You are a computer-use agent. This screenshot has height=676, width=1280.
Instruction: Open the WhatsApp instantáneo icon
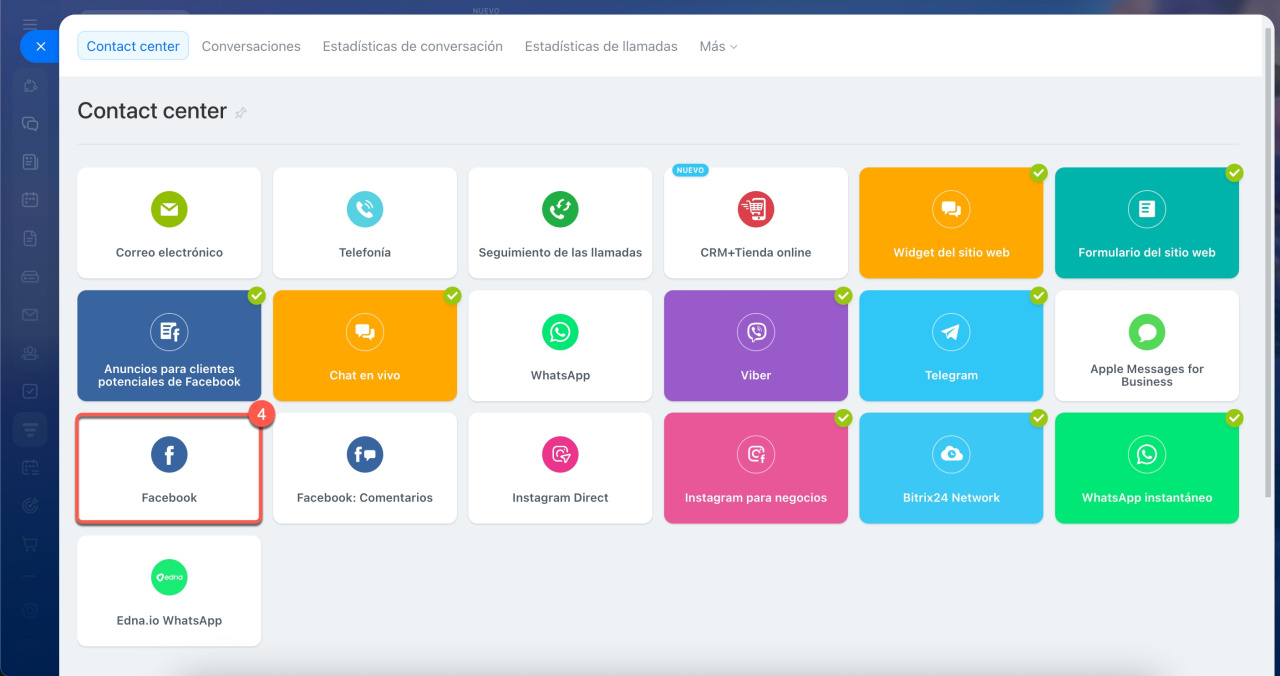tap(1147, 454)
